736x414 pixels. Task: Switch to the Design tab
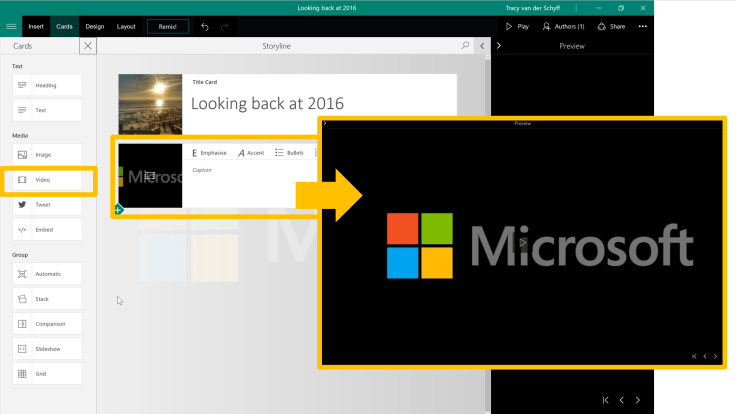(x=94, y=26)
